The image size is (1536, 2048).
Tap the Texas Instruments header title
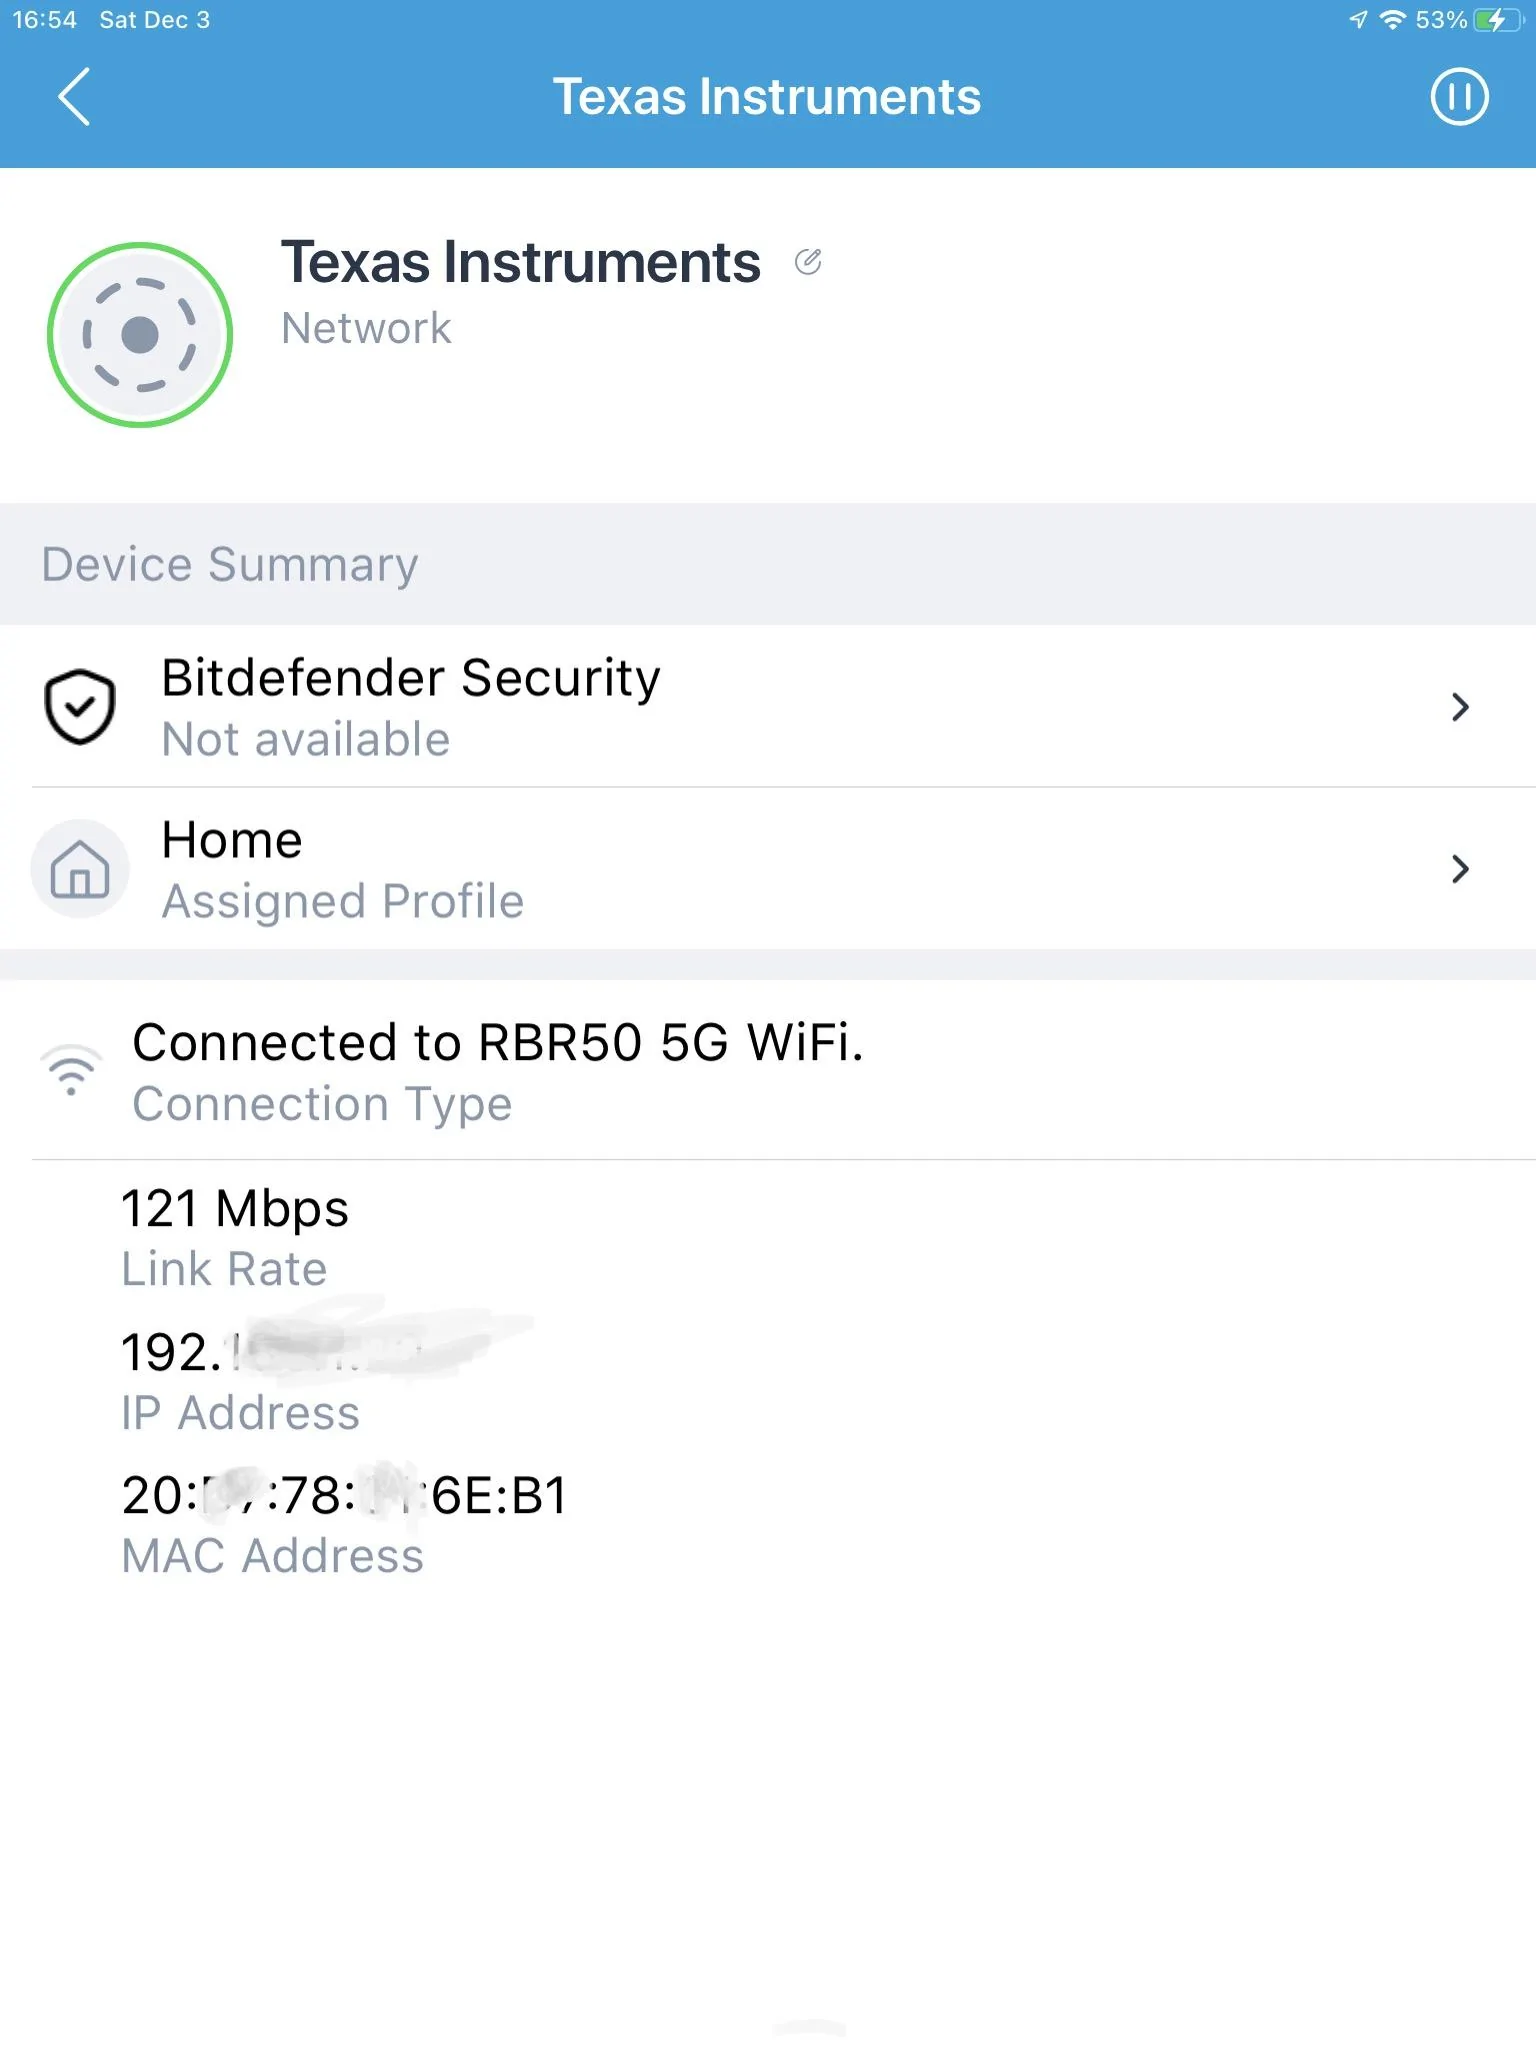(x=767, y=97)
